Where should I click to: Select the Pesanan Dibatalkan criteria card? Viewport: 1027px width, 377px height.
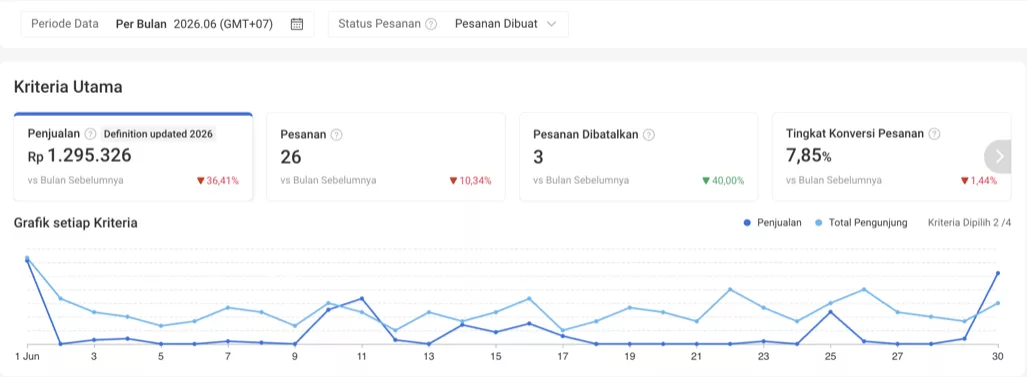639,157
